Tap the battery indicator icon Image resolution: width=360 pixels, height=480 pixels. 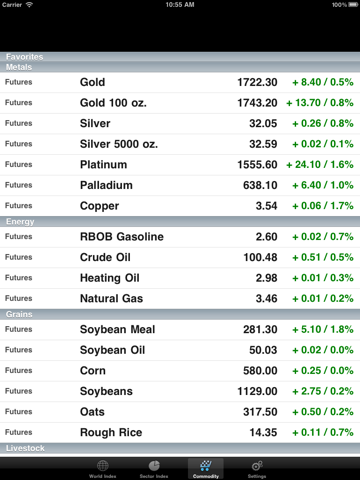[353, 5]
